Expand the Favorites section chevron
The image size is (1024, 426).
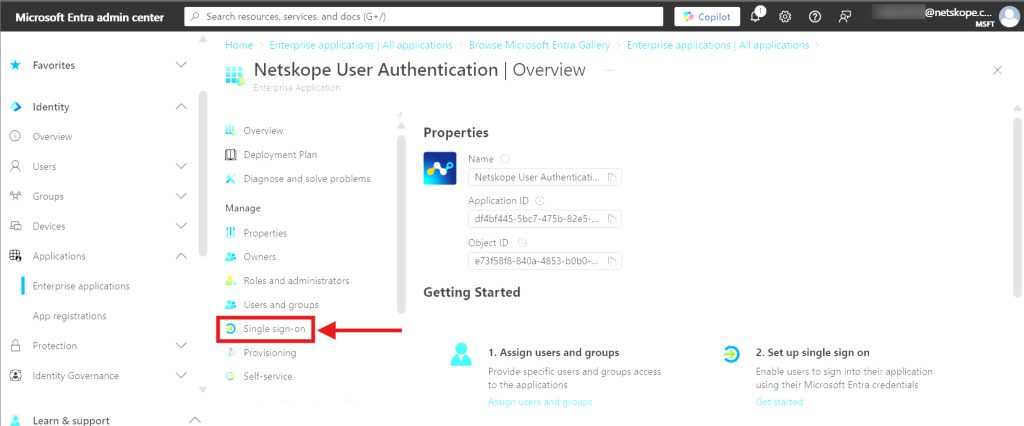click(182, 65)
